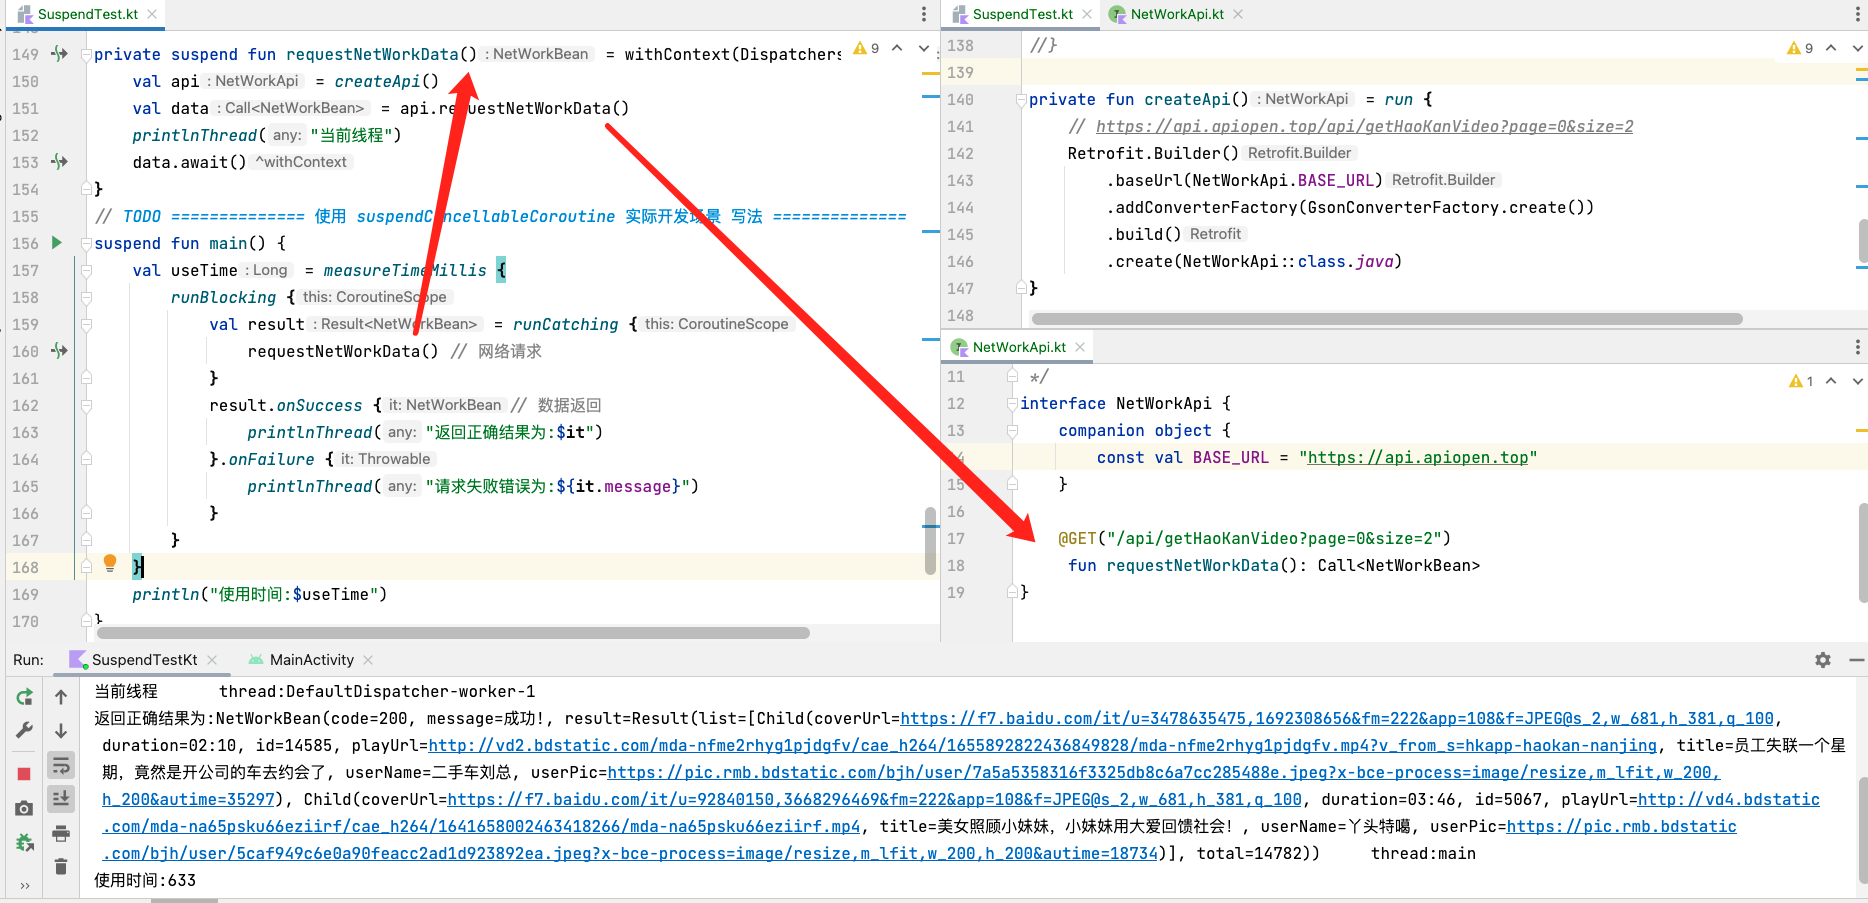1868x903 pixels.
Task: Go to previous problem in top-right editor
Action: click(1831, 48)
